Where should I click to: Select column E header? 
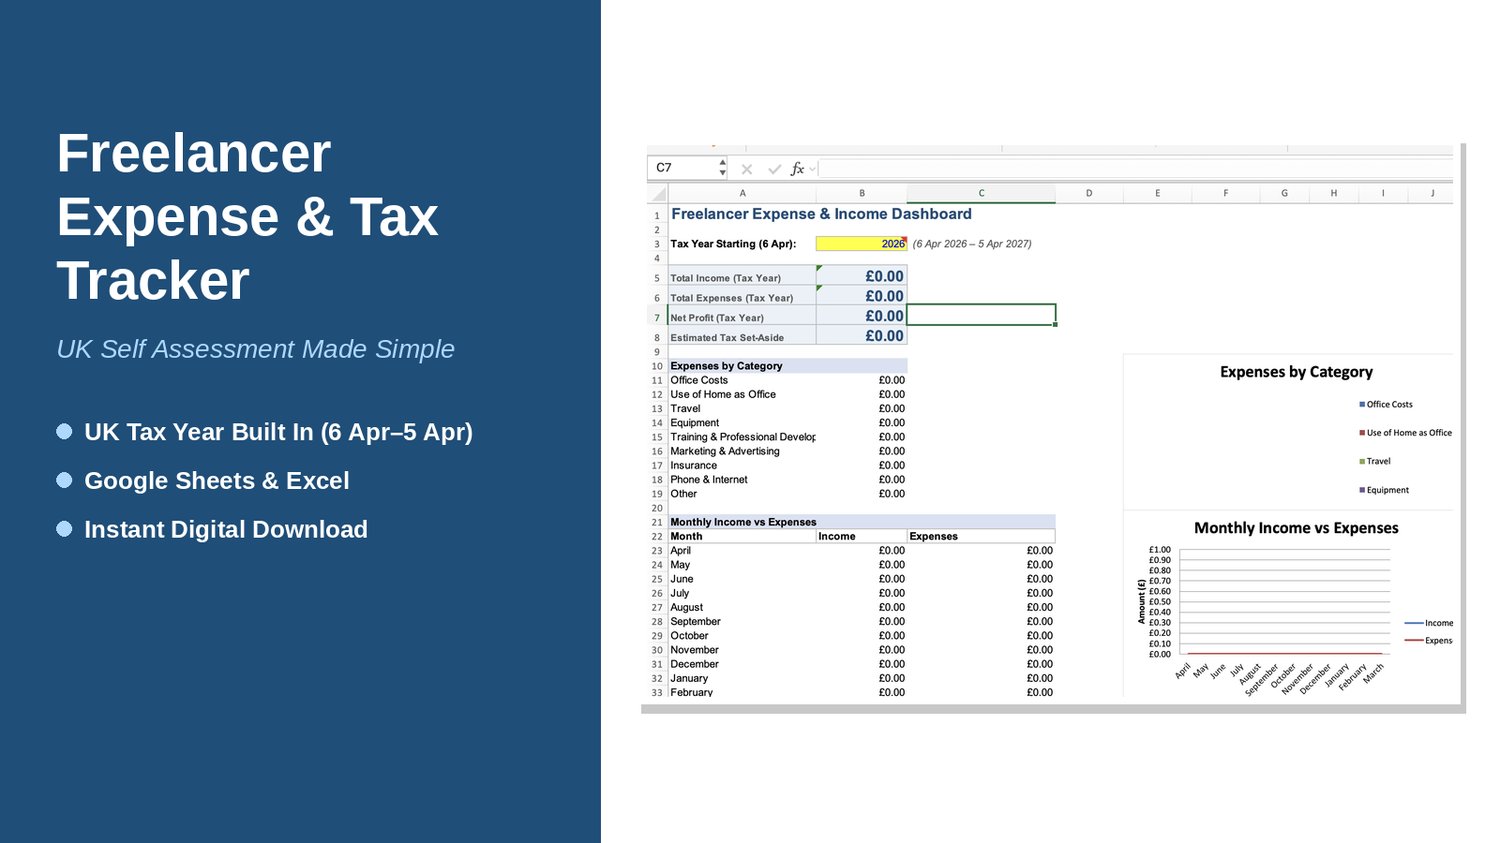pyautogui.click(x=1157, y=193)
